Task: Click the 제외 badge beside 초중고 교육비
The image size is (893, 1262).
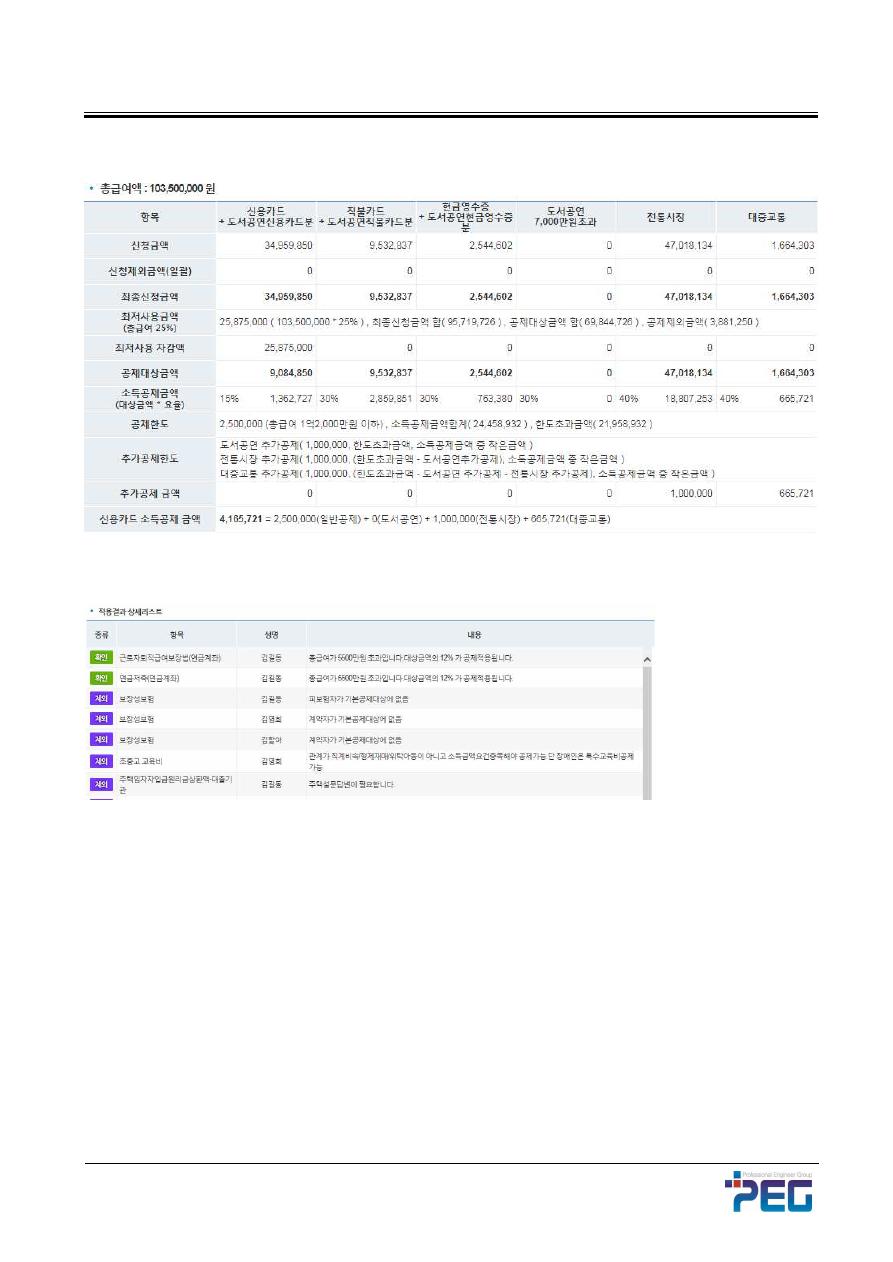Action: pos(100,761)
